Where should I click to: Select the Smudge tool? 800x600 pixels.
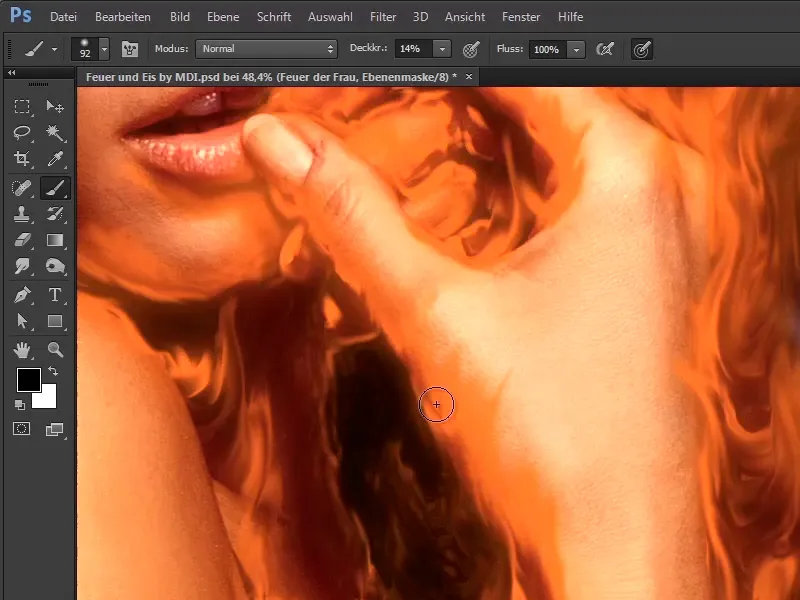click(x=21, y=266)
